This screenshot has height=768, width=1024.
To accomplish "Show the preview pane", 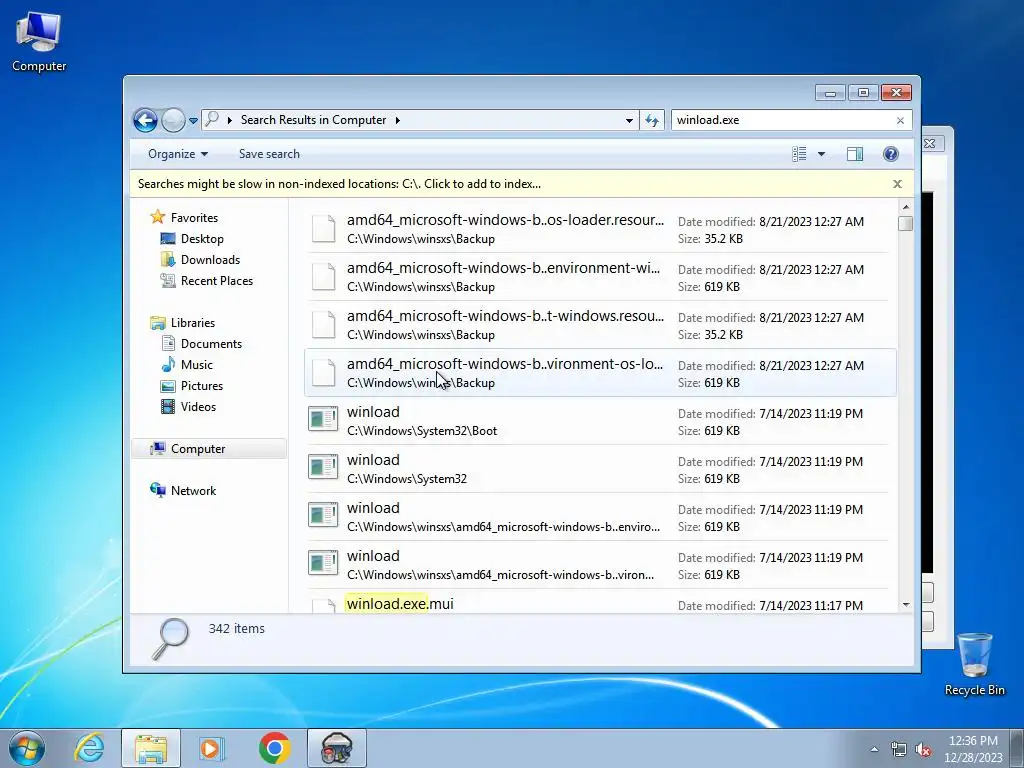I will pyautogui.click(x=855, y=154).
